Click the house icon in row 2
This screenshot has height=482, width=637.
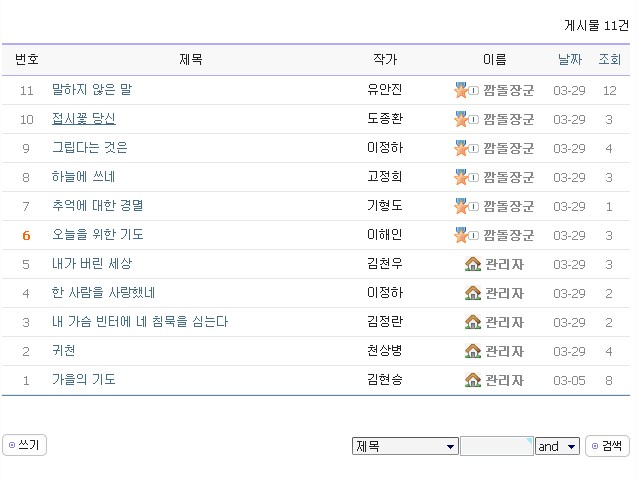pos(473,351)
